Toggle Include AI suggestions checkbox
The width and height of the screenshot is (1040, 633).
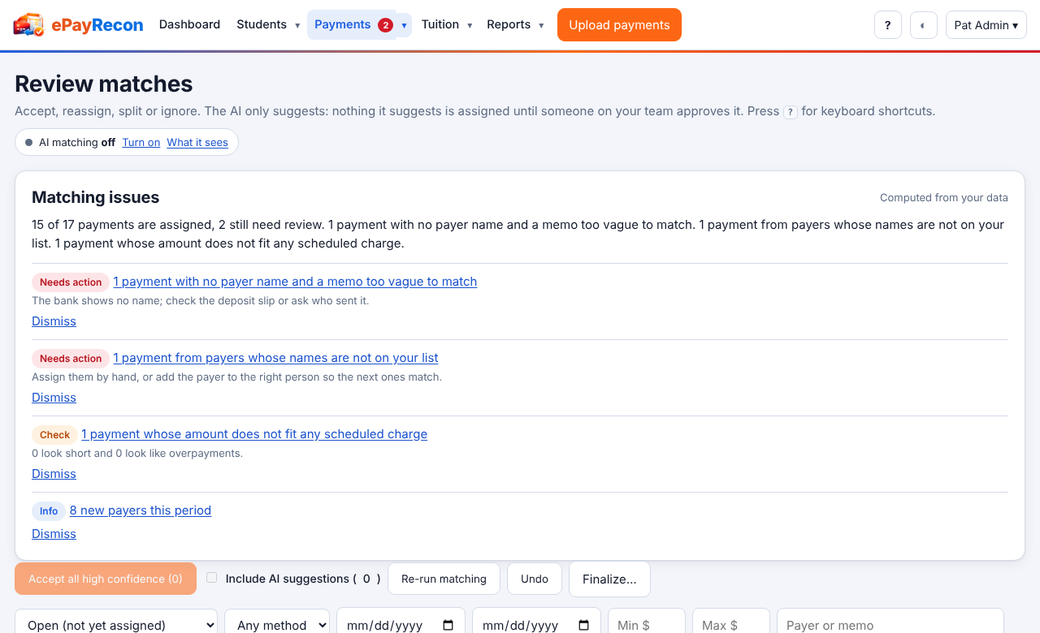click(212, 577)
